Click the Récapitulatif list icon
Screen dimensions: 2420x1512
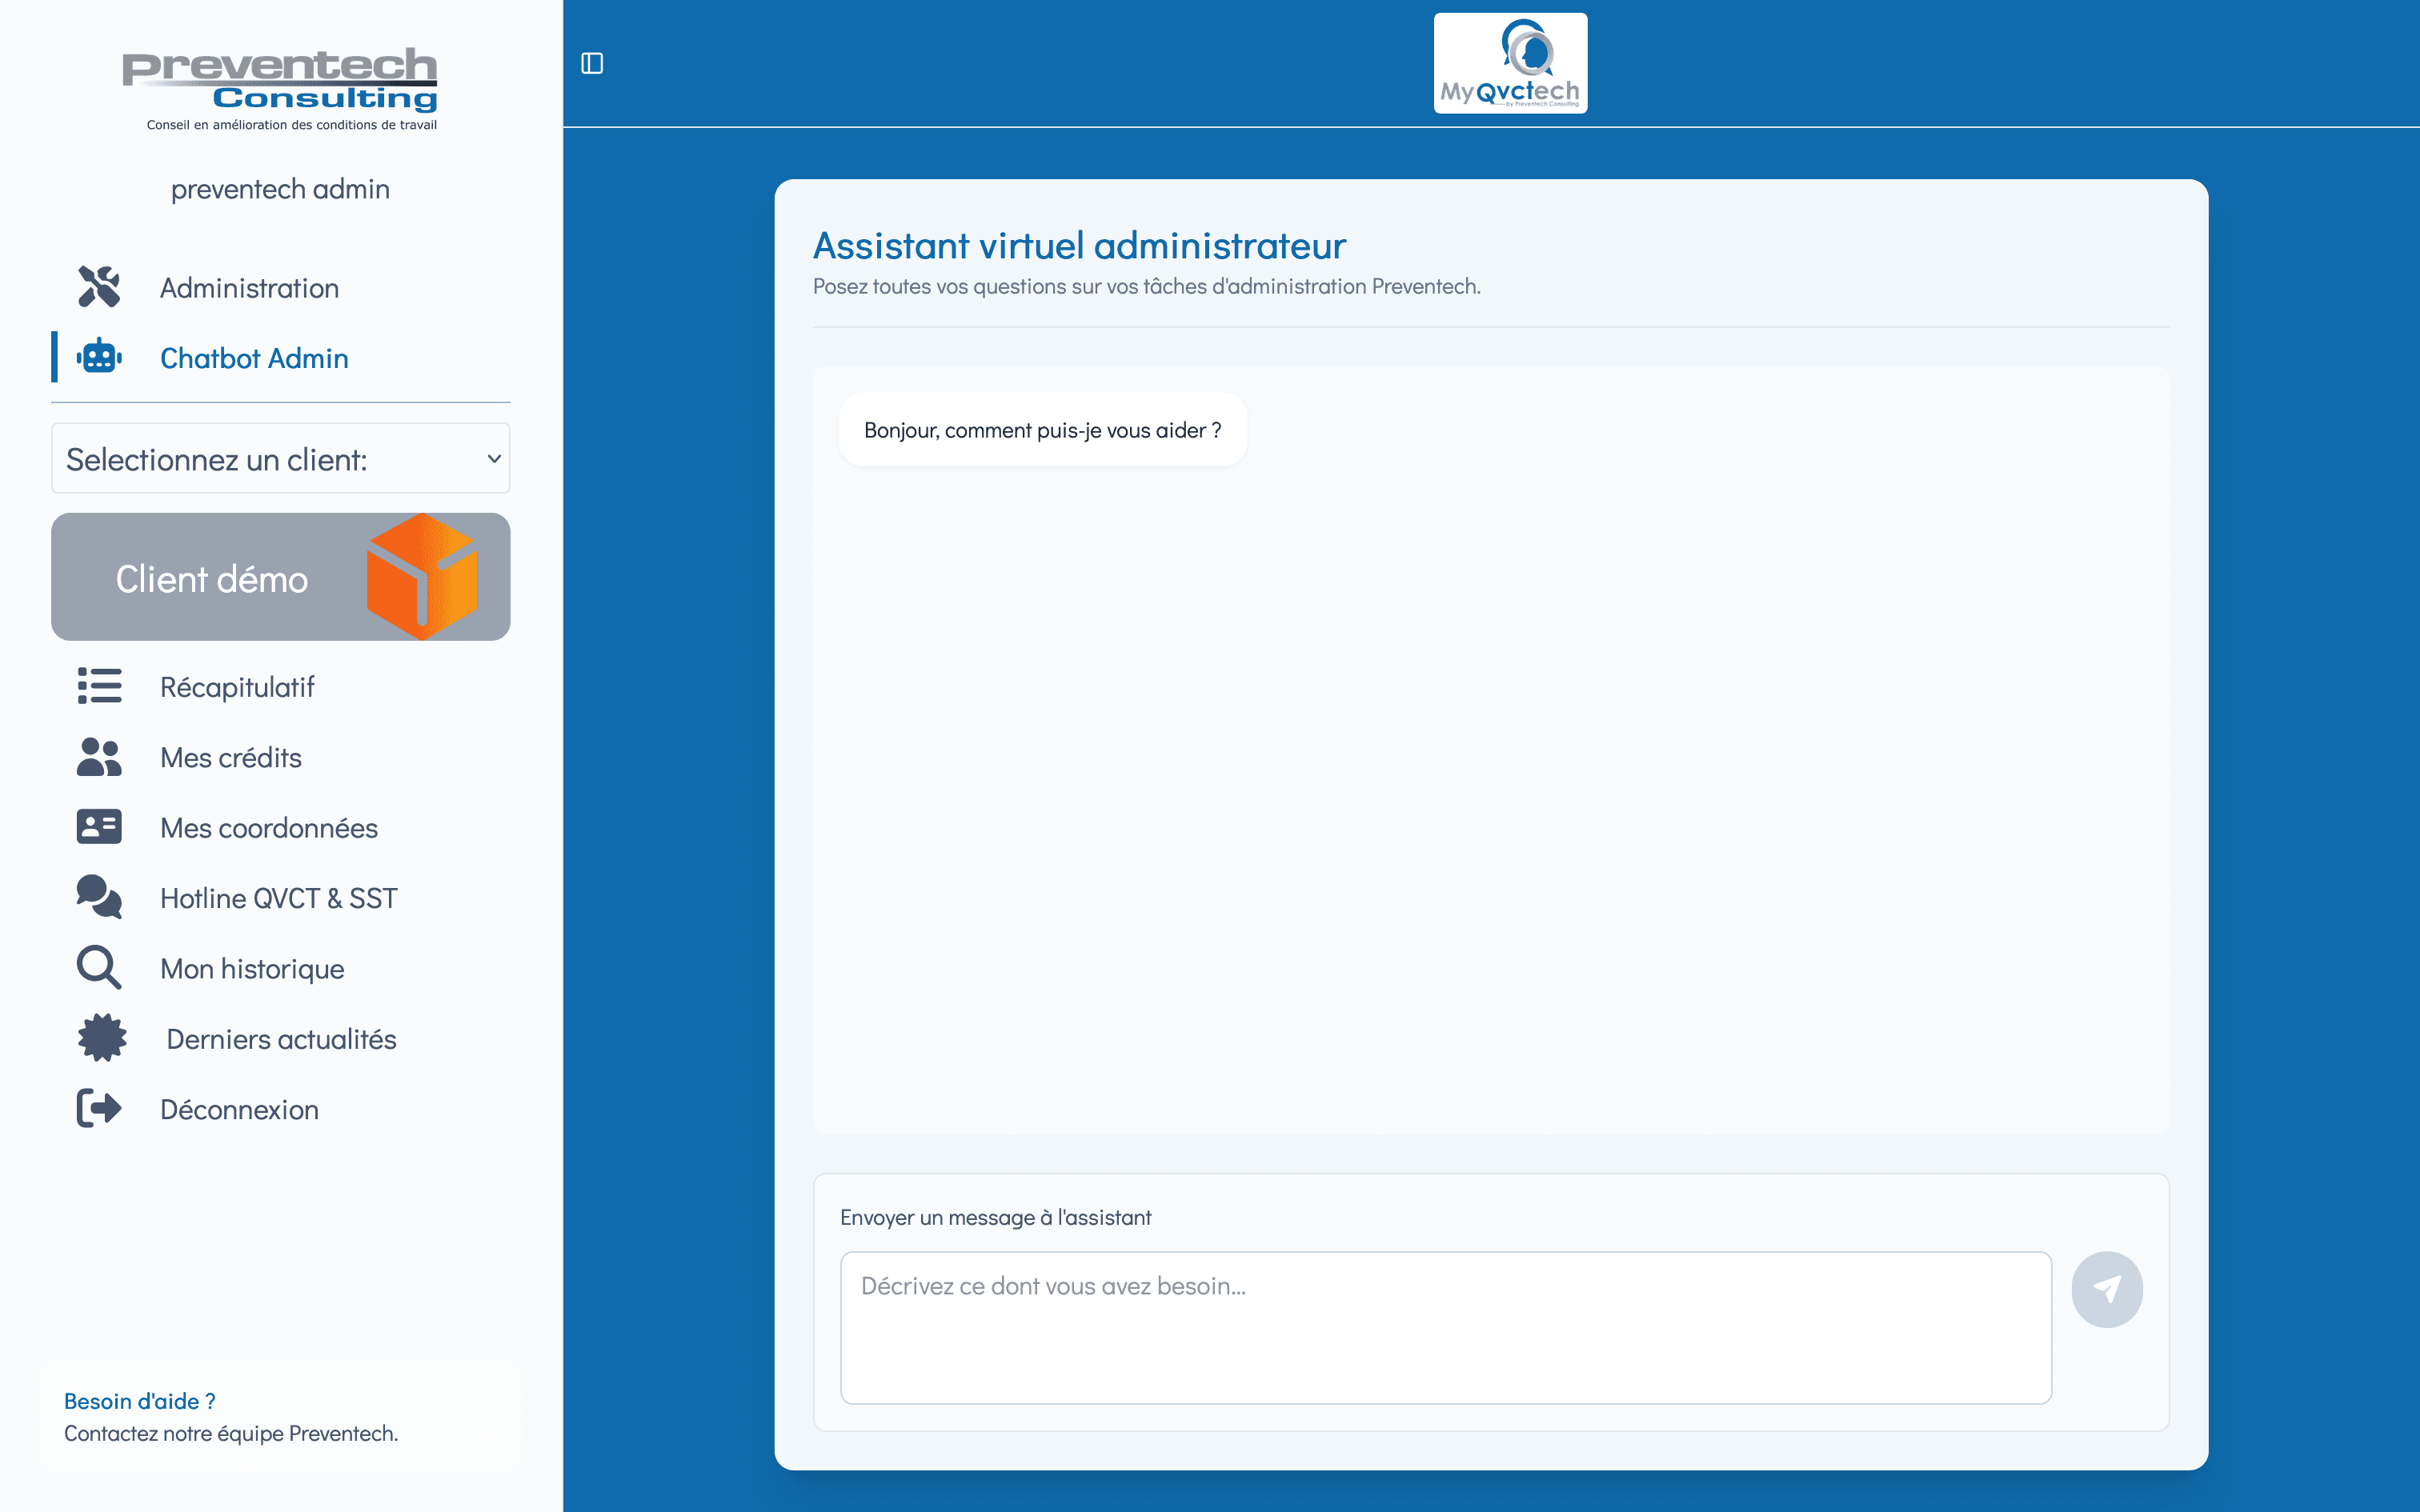(99, 686)
